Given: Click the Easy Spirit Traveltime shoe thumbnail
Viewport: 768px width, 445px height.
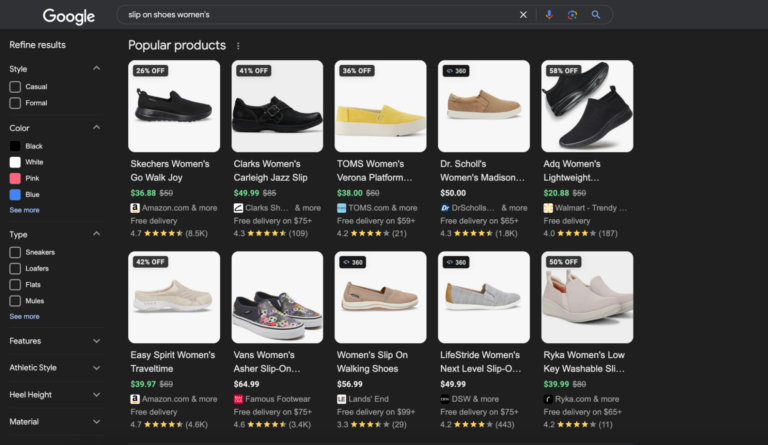Looking at the screenshot, I should click(174, 297).
